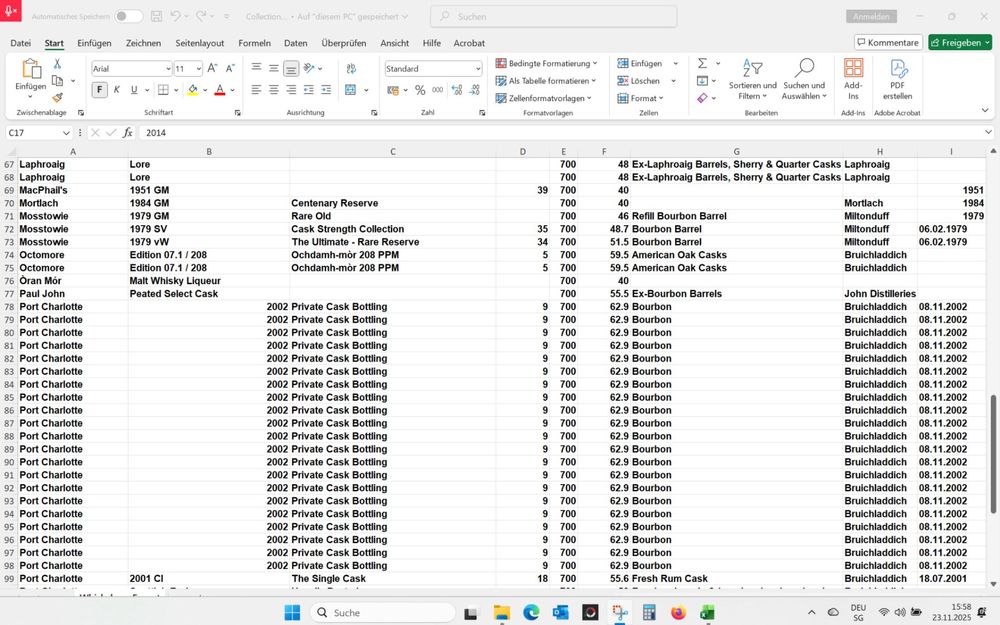Click the format painter brush icon
This screenshot has width=1000, height=625.
57,98
